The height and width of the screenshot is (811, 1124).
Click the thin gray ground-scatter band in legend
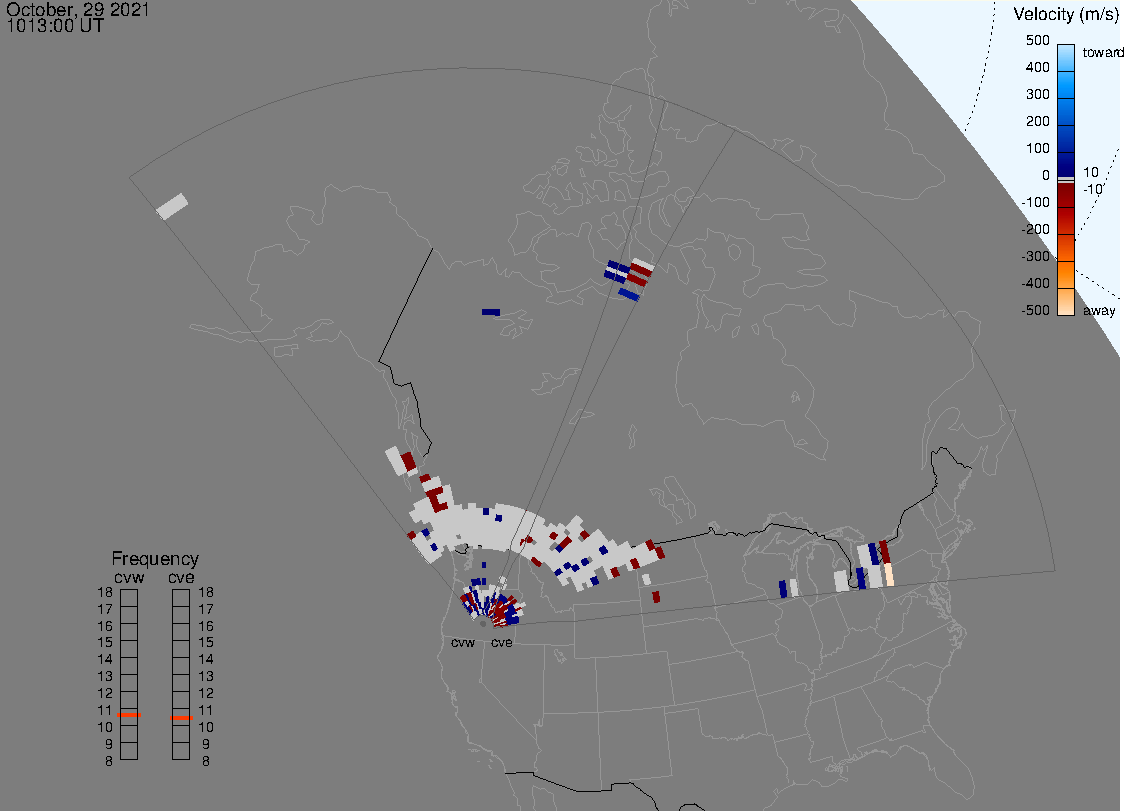pyautogui.click(x=1066, y=179)
